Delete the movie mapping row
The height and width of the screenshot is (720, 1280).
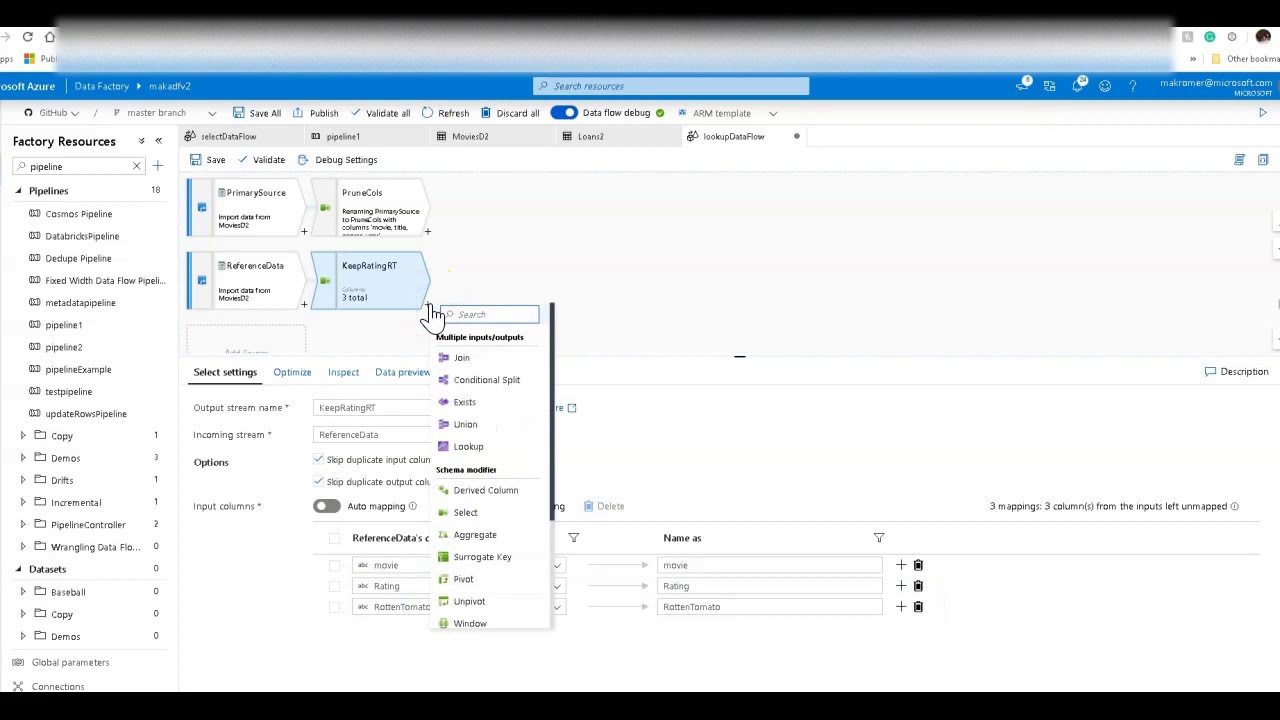tap(918, 565)
